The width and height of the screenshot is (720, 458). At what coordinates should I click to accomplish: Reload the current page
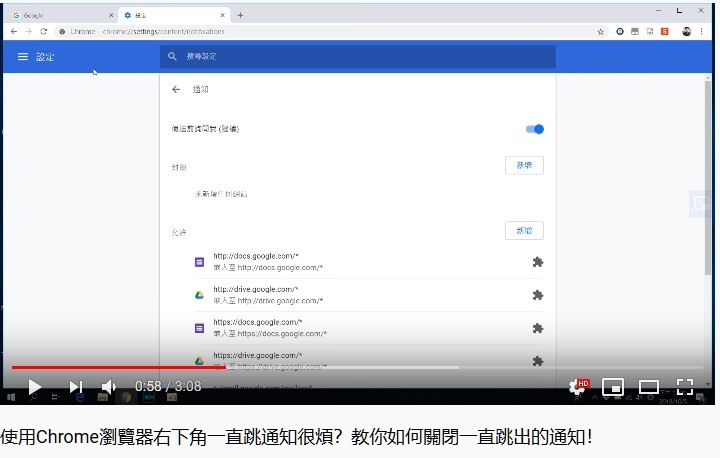tap(44, 31)
